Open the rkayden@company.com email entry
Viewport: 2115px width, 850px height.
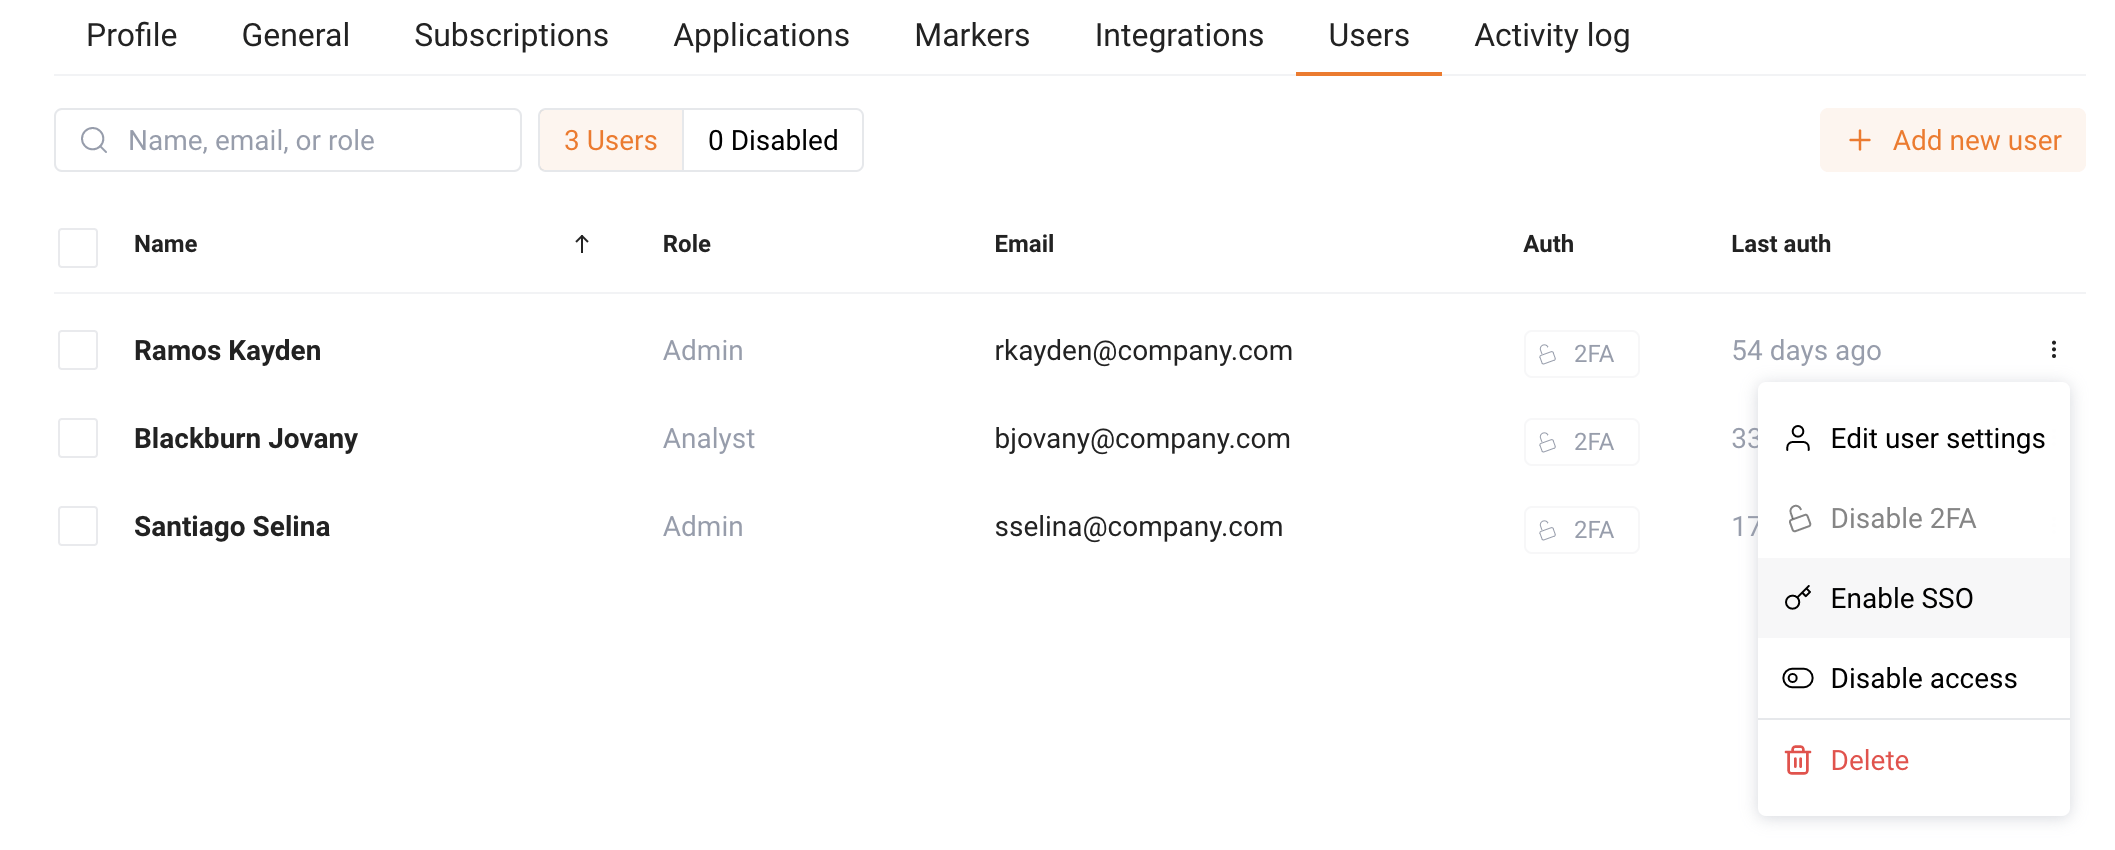[1143, 350]
